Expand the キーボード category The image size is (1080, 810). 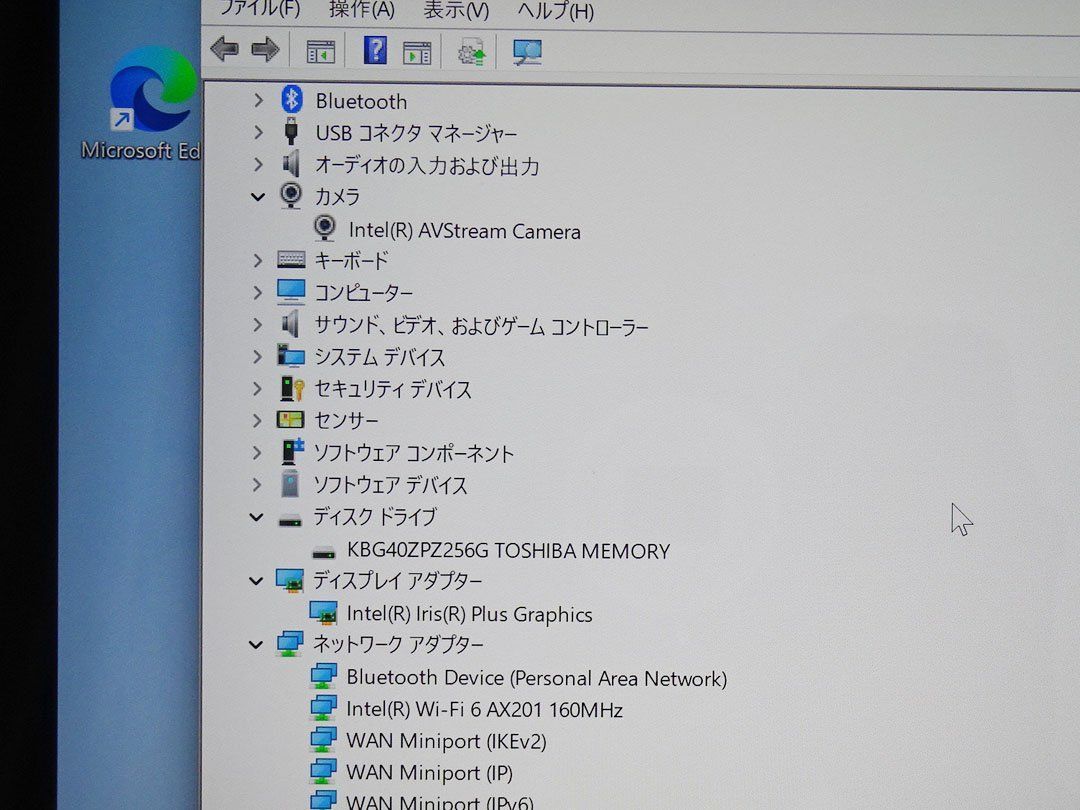coord(258,261)
